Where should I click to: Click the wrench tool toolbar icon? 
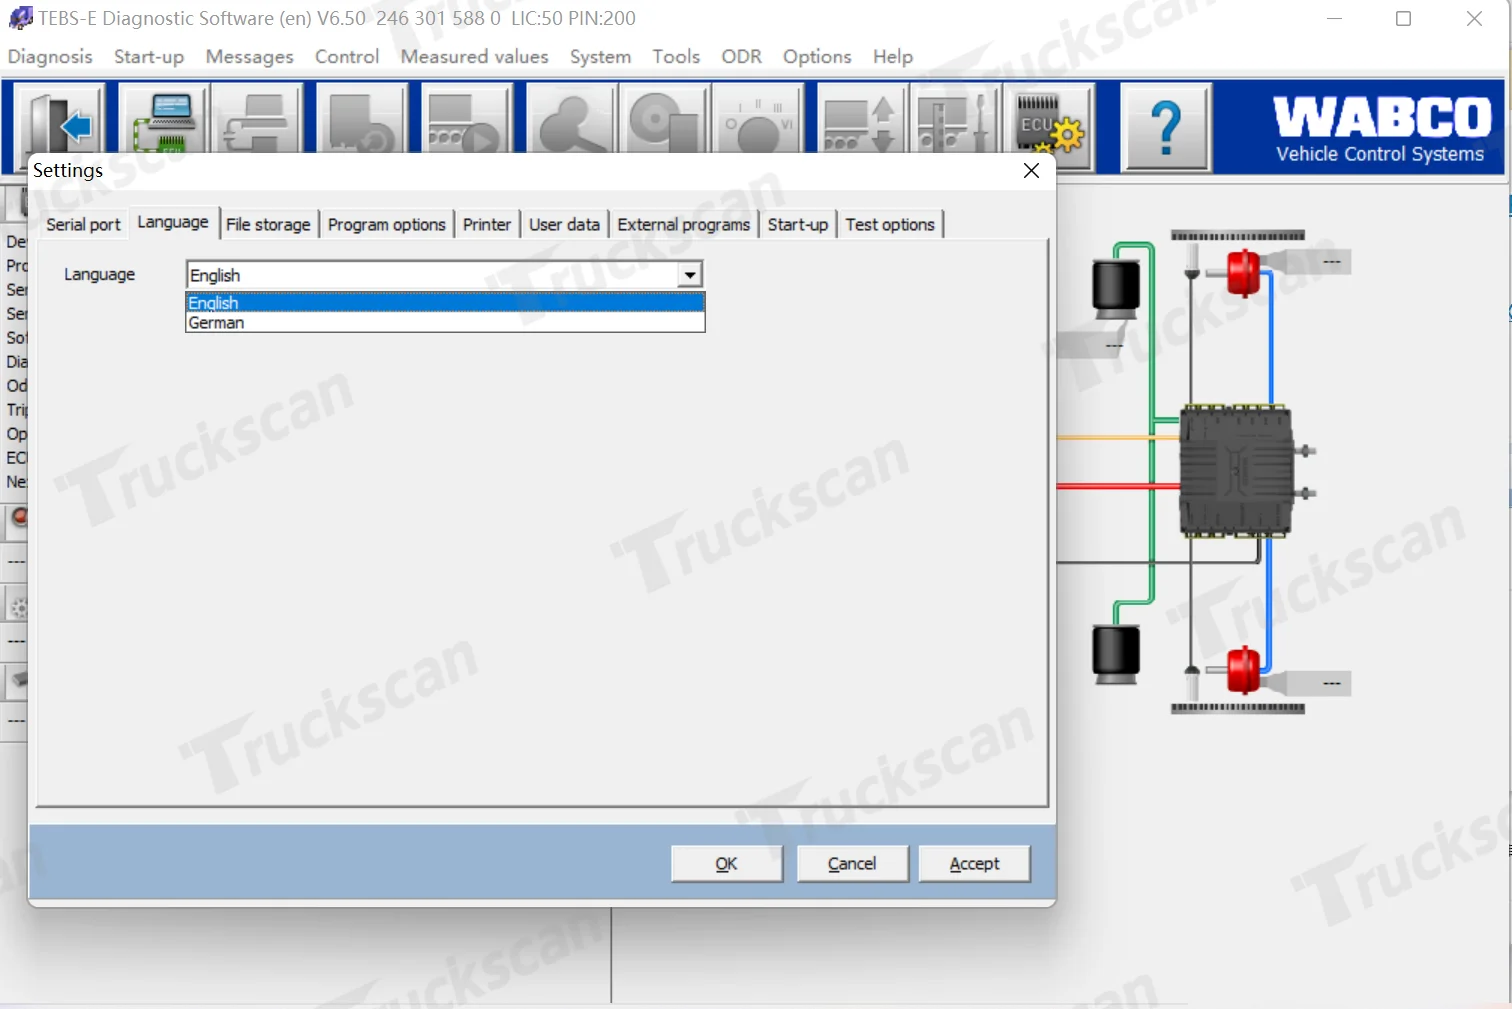[570, 120]
